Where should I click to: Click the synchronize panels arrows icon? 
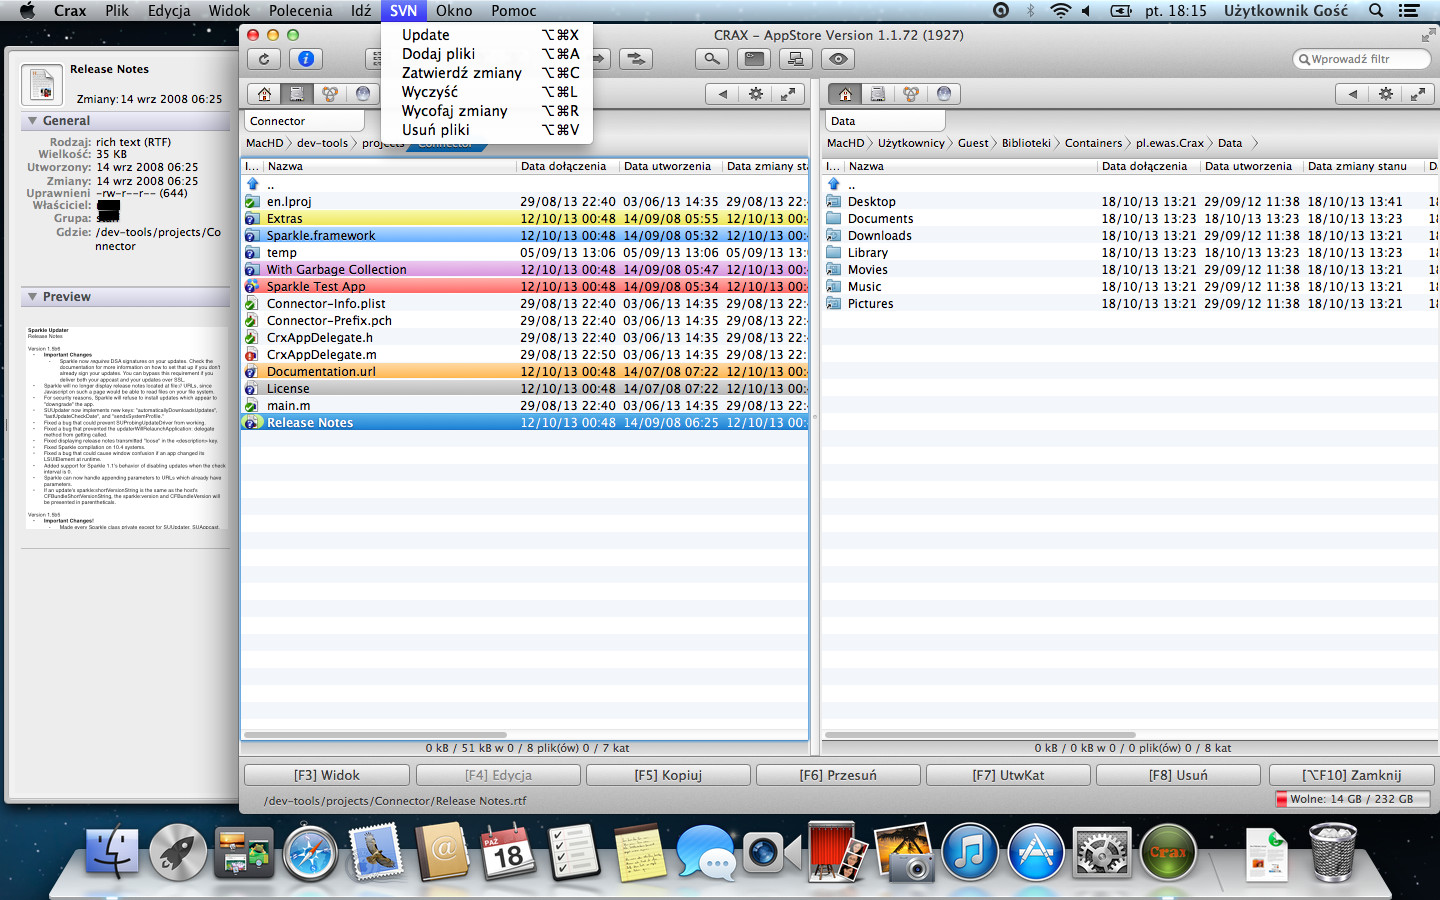[636, 59]
